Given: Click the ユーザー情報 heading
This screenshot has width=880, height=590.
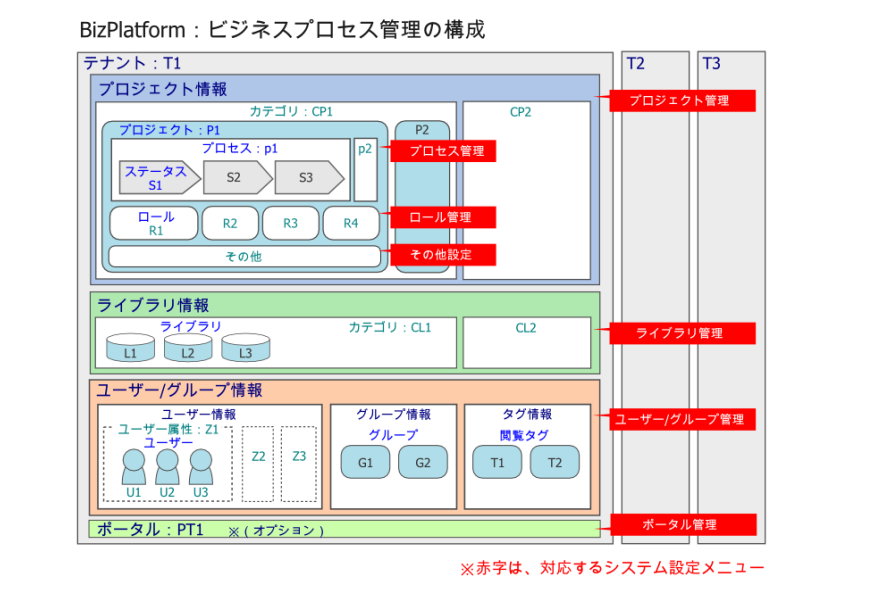Looking at the screenshot, I should pyautogui.click(x=199, y=414).
